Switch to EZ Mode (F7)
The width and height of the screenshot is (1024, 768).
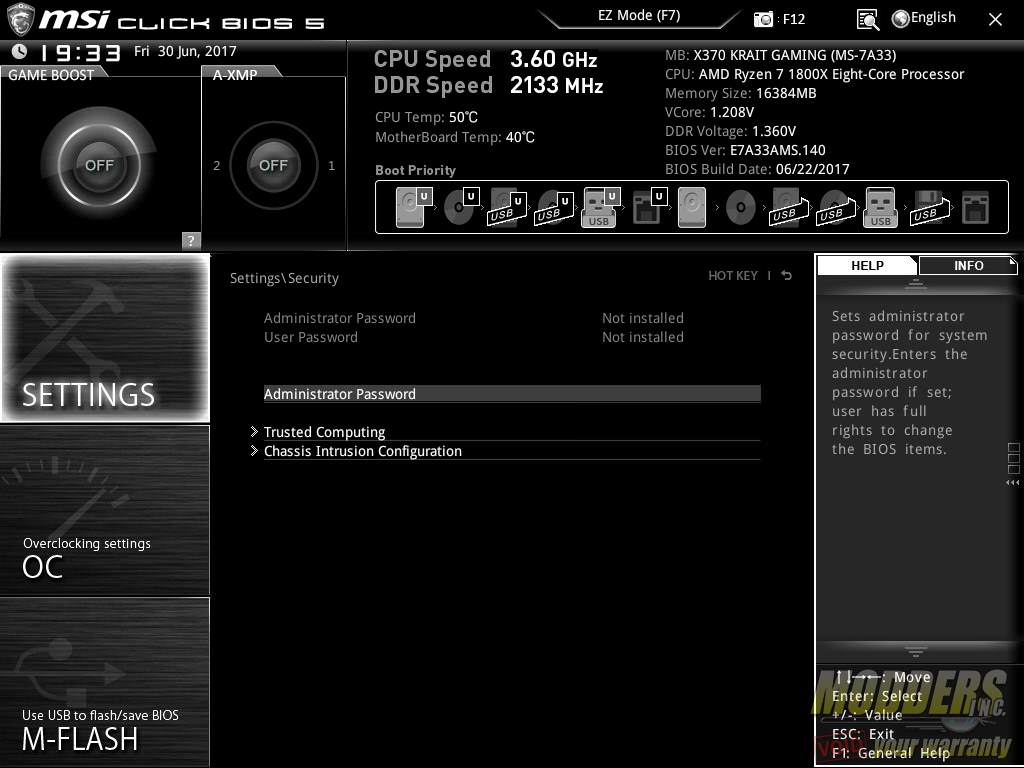[x=639, y=16]
